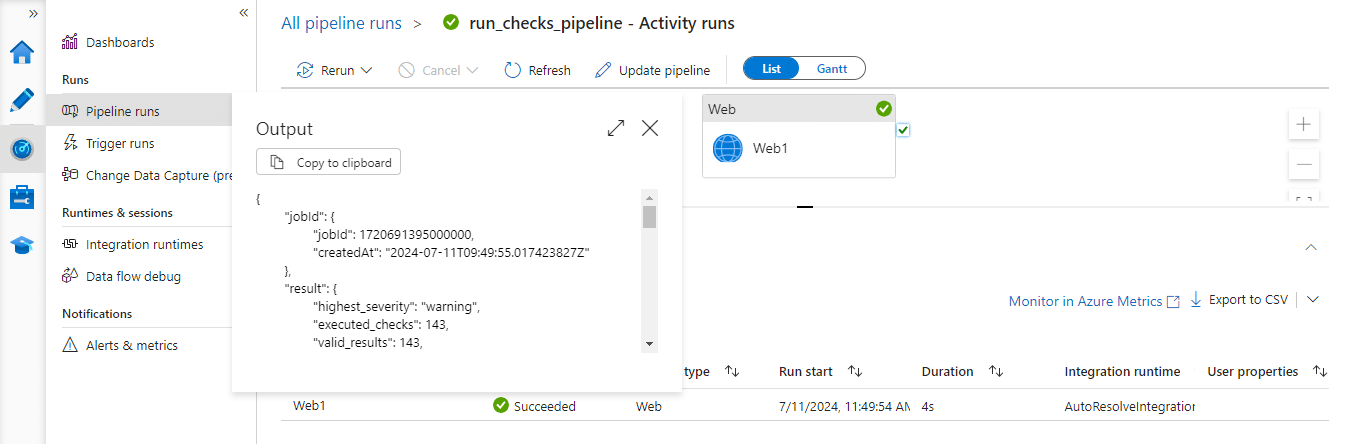The height and width of the screenshot is (444, 1352).
Task: Sort by Run start column
Action: coord(854,371)
